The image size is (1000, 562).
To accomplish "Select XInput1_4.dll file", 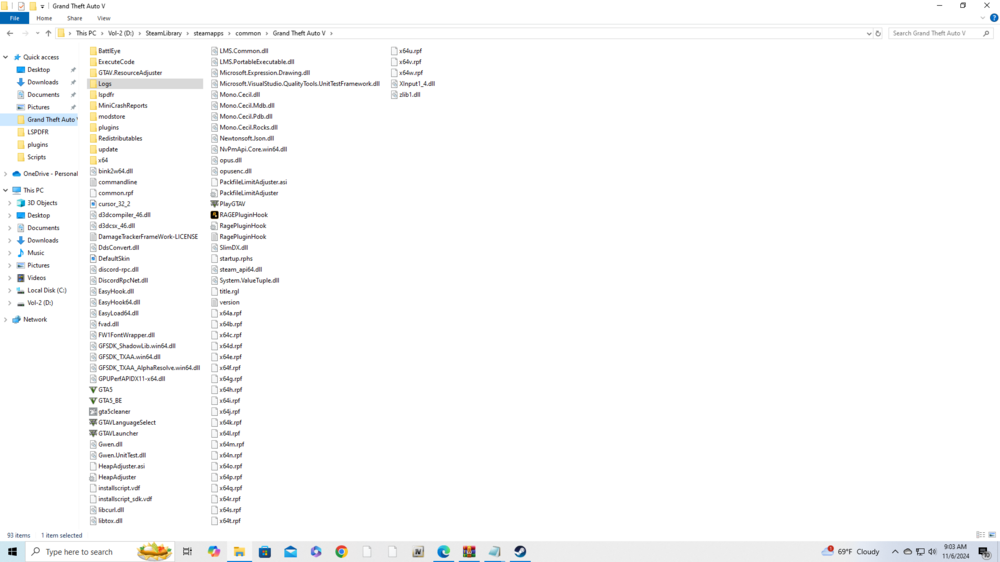I will (413, 84).
